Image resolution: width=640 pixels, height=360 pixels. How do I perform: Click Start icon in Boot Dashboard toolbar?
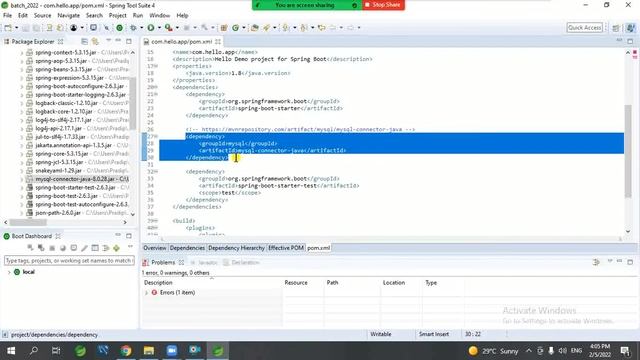point(30,248)
